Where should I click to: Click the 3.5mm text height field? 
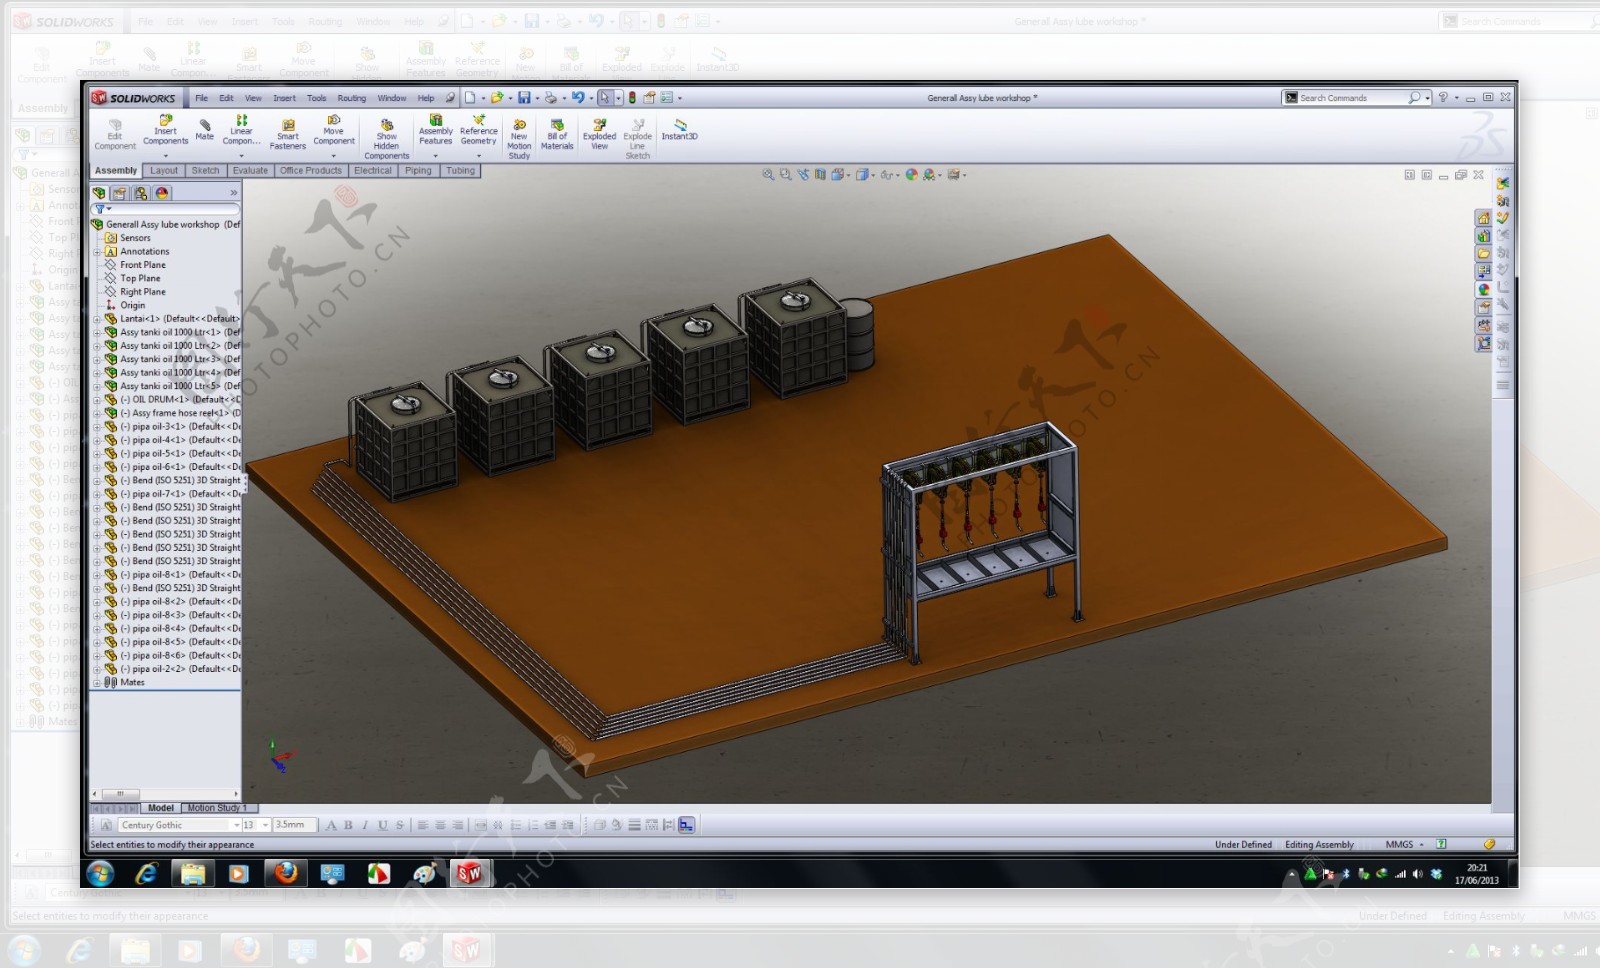click(295, 825)
